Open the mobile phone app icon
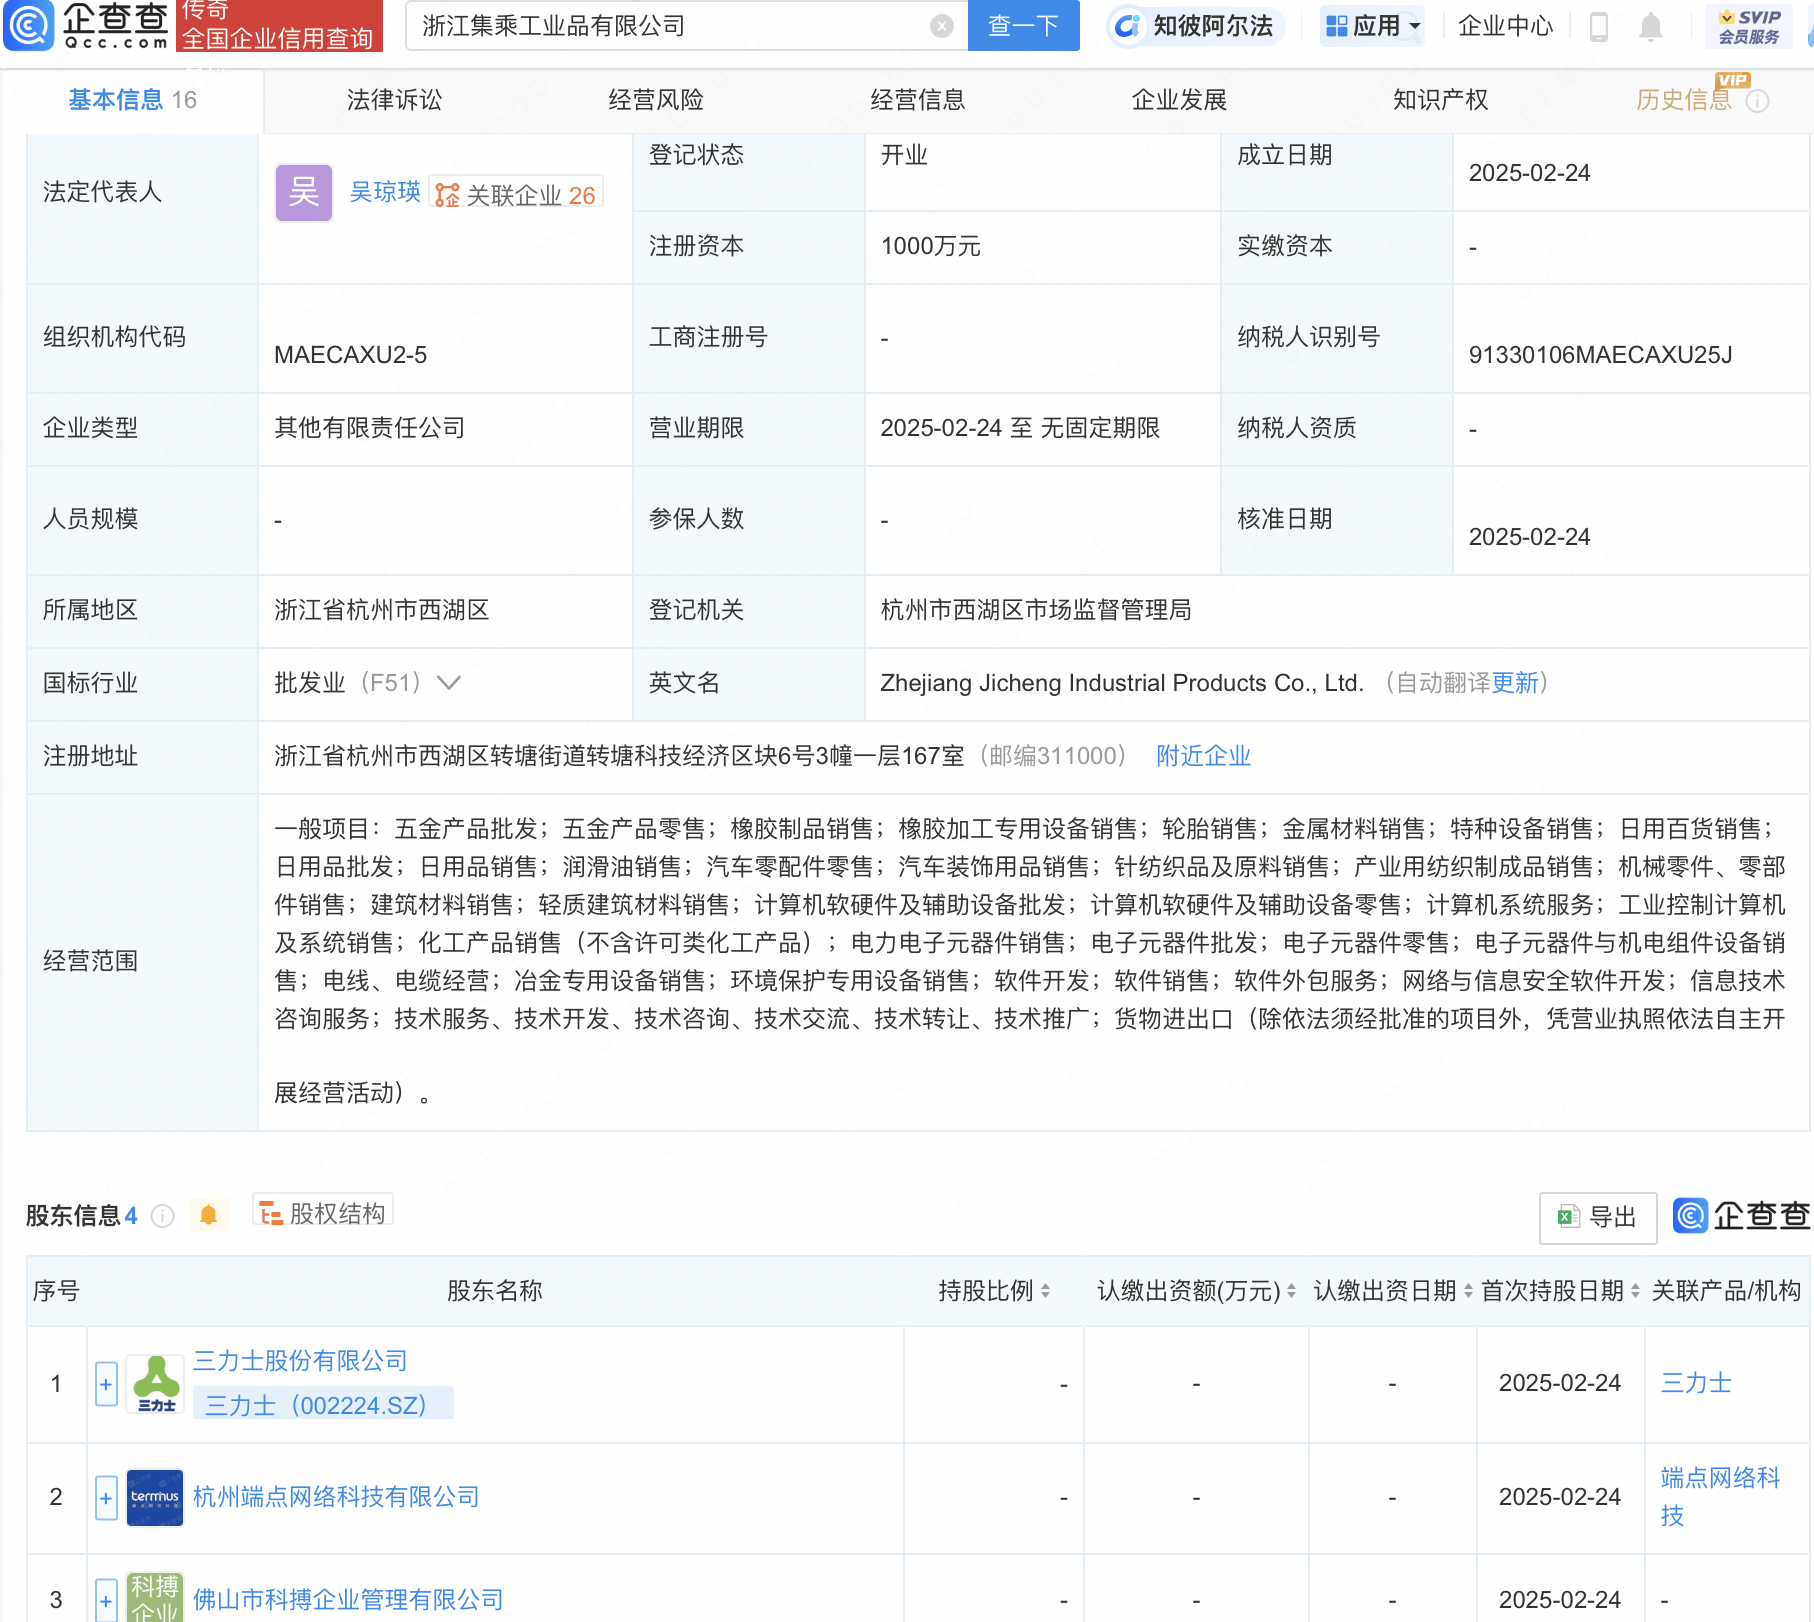 pyautogui.click(x=1598, y=26)
